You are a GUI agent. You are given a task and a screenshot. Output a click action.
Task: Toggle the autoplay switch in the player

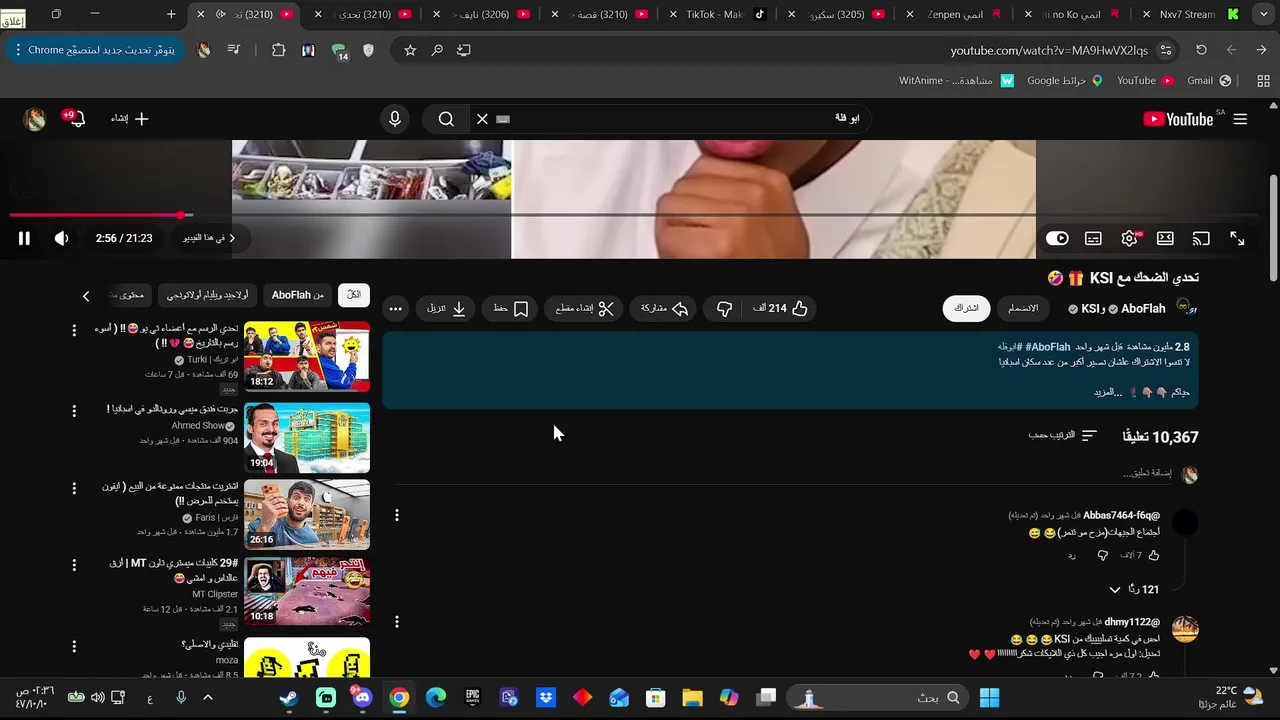click(1057, 238)
